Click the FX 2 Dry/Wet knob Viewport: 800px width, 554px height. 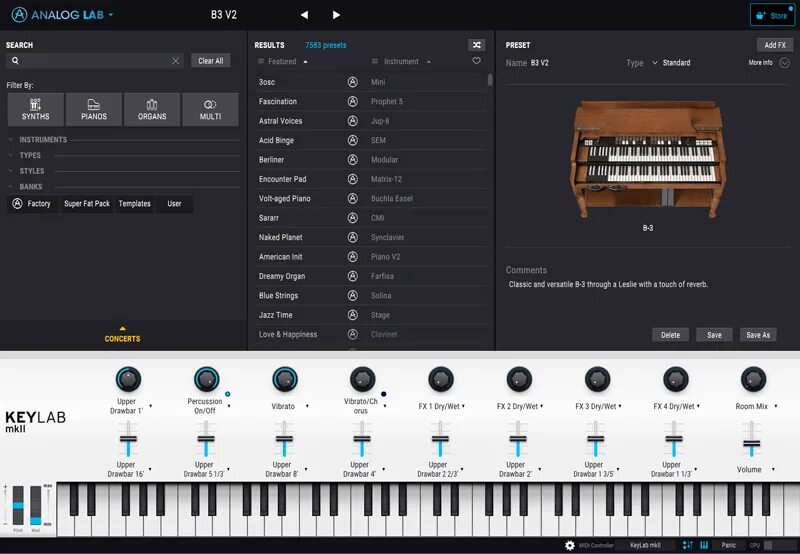coord(519,380)
